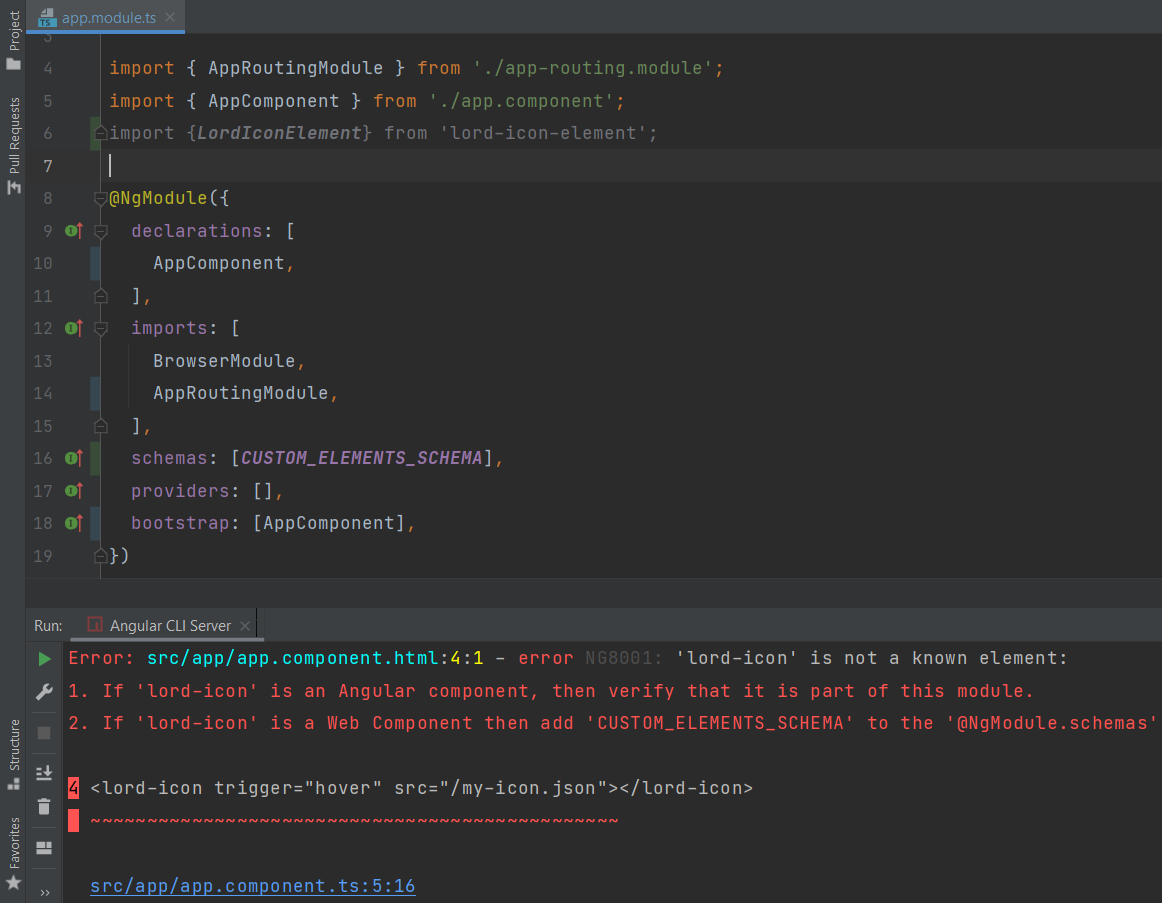1162x903 pixels.
Task: Collapse the declarations array fold arrow on line 9
Action: point(99,230)
